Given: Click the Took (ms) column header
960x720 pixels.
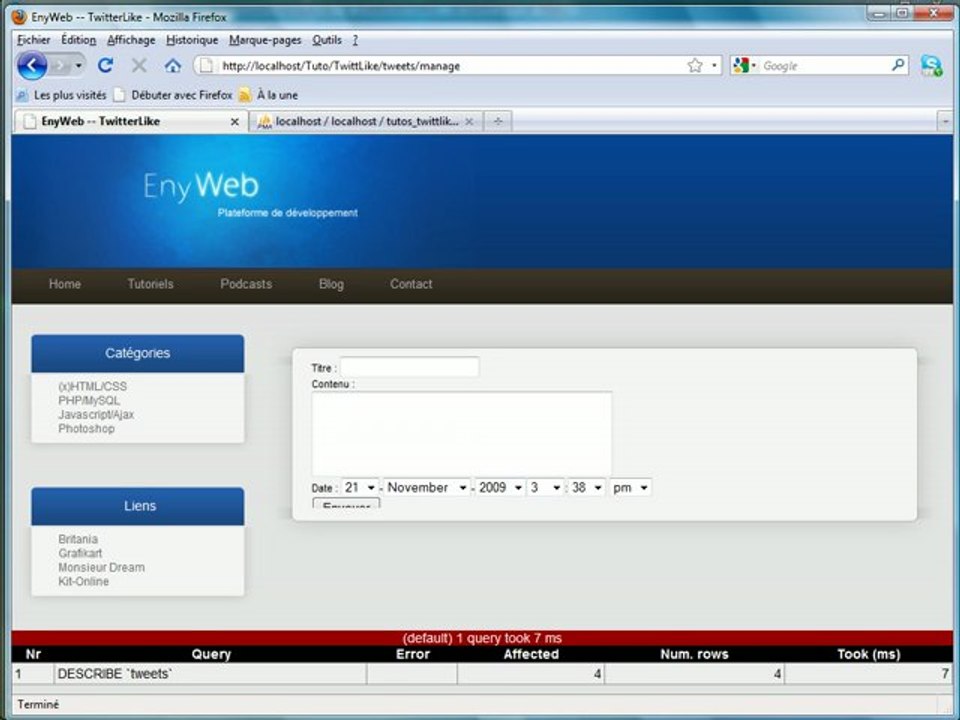Looking at the screenshot, I should 868,654.
